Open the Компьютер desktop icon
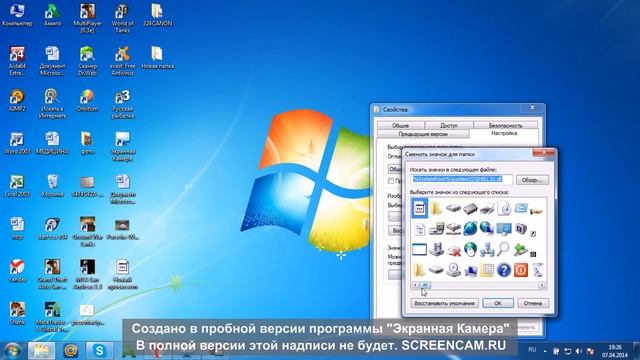 (x=17, y=16)
